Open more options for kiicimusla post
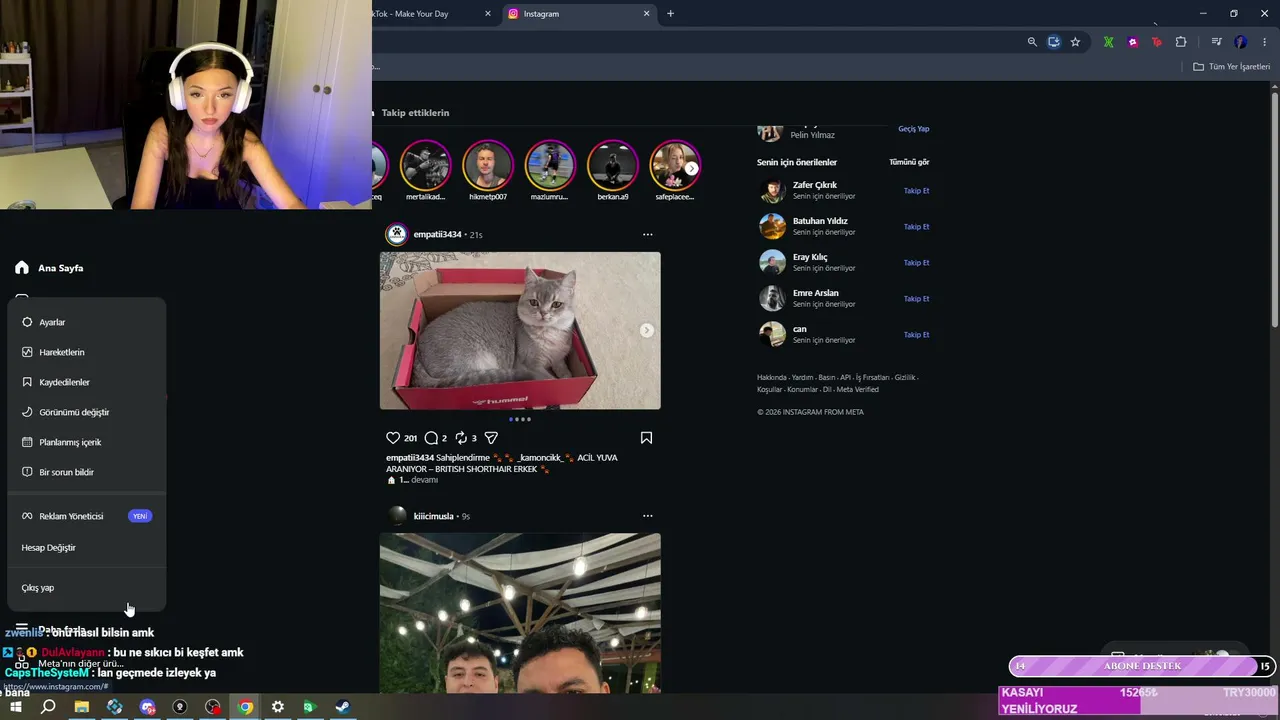The width and height of the screenshot is (1280, 720). tap(647, 516)
